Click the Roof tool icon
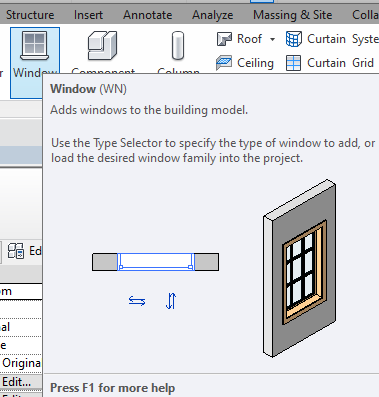Screen dimensions: 379x397 tap(224, 39)
